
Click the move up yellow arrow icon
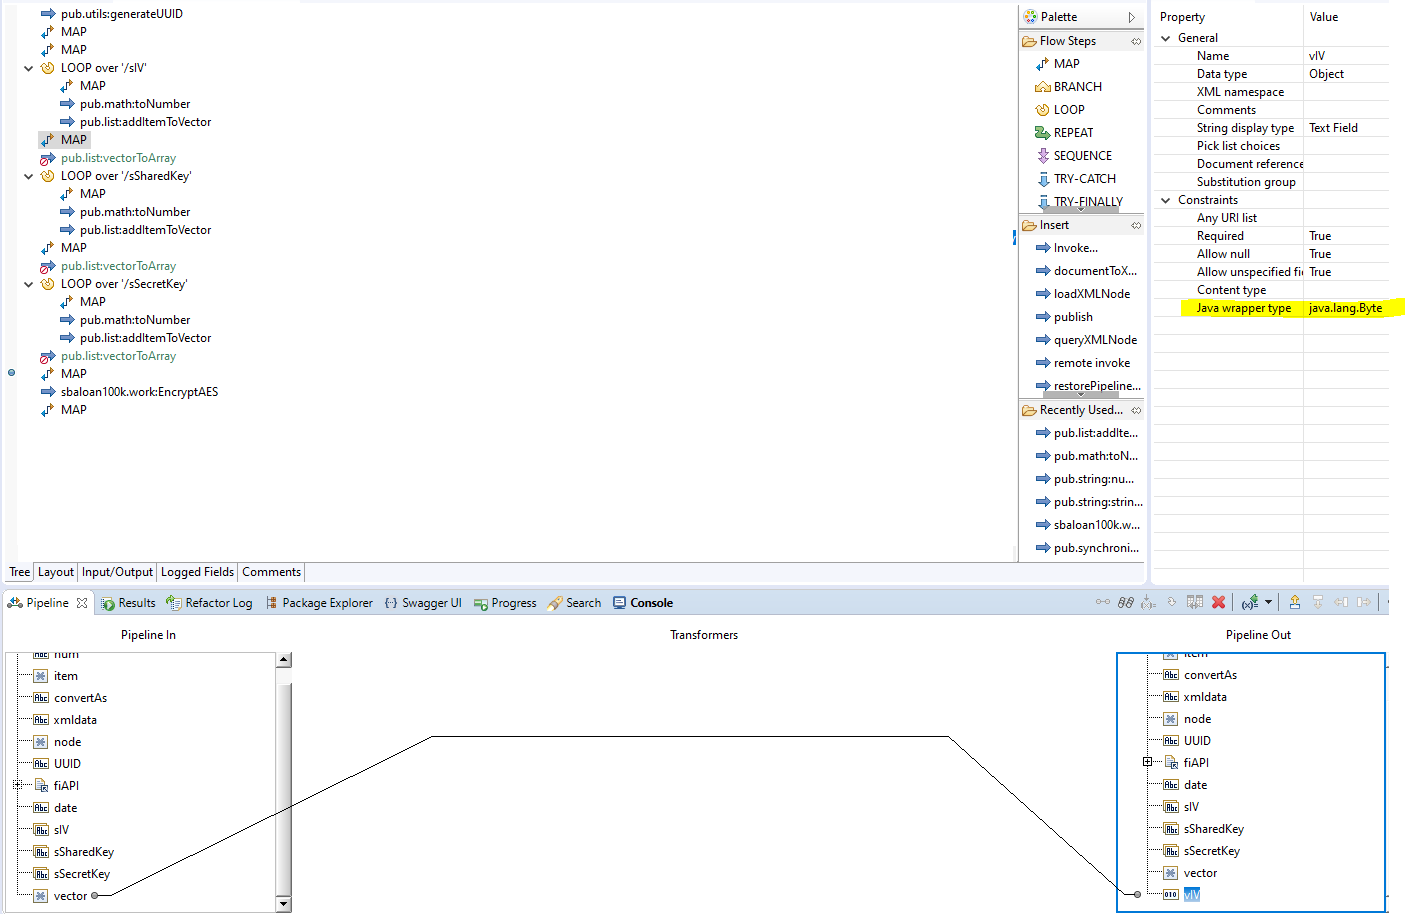pos(1294,602)
